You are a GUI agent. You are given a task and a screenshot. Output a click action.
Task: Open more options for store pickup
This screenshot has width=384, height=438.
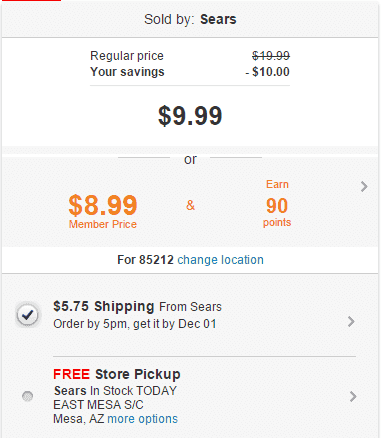pyautogui.click(x=142, y=419)
